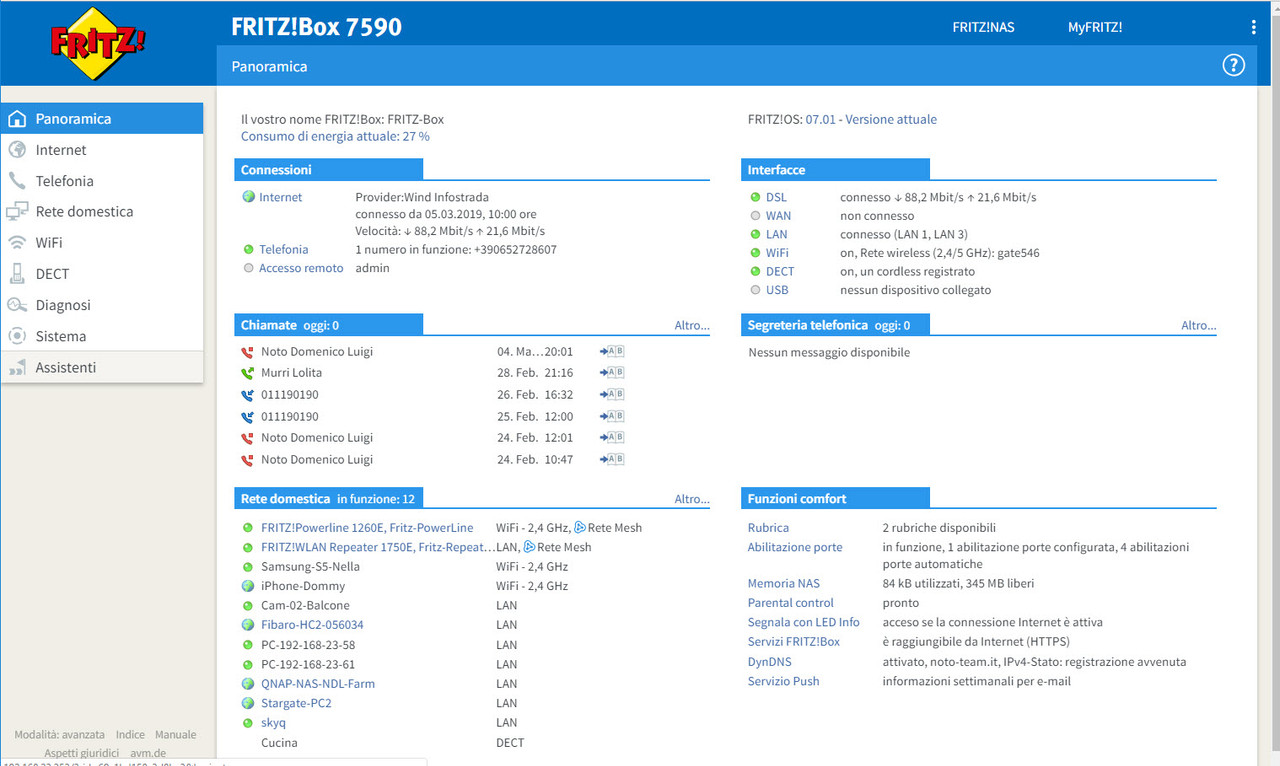This screenshot has height=766, width=1280.
Task: Click the Mesh icon beside FRITZ!Powerline
Action: (580, 527)
